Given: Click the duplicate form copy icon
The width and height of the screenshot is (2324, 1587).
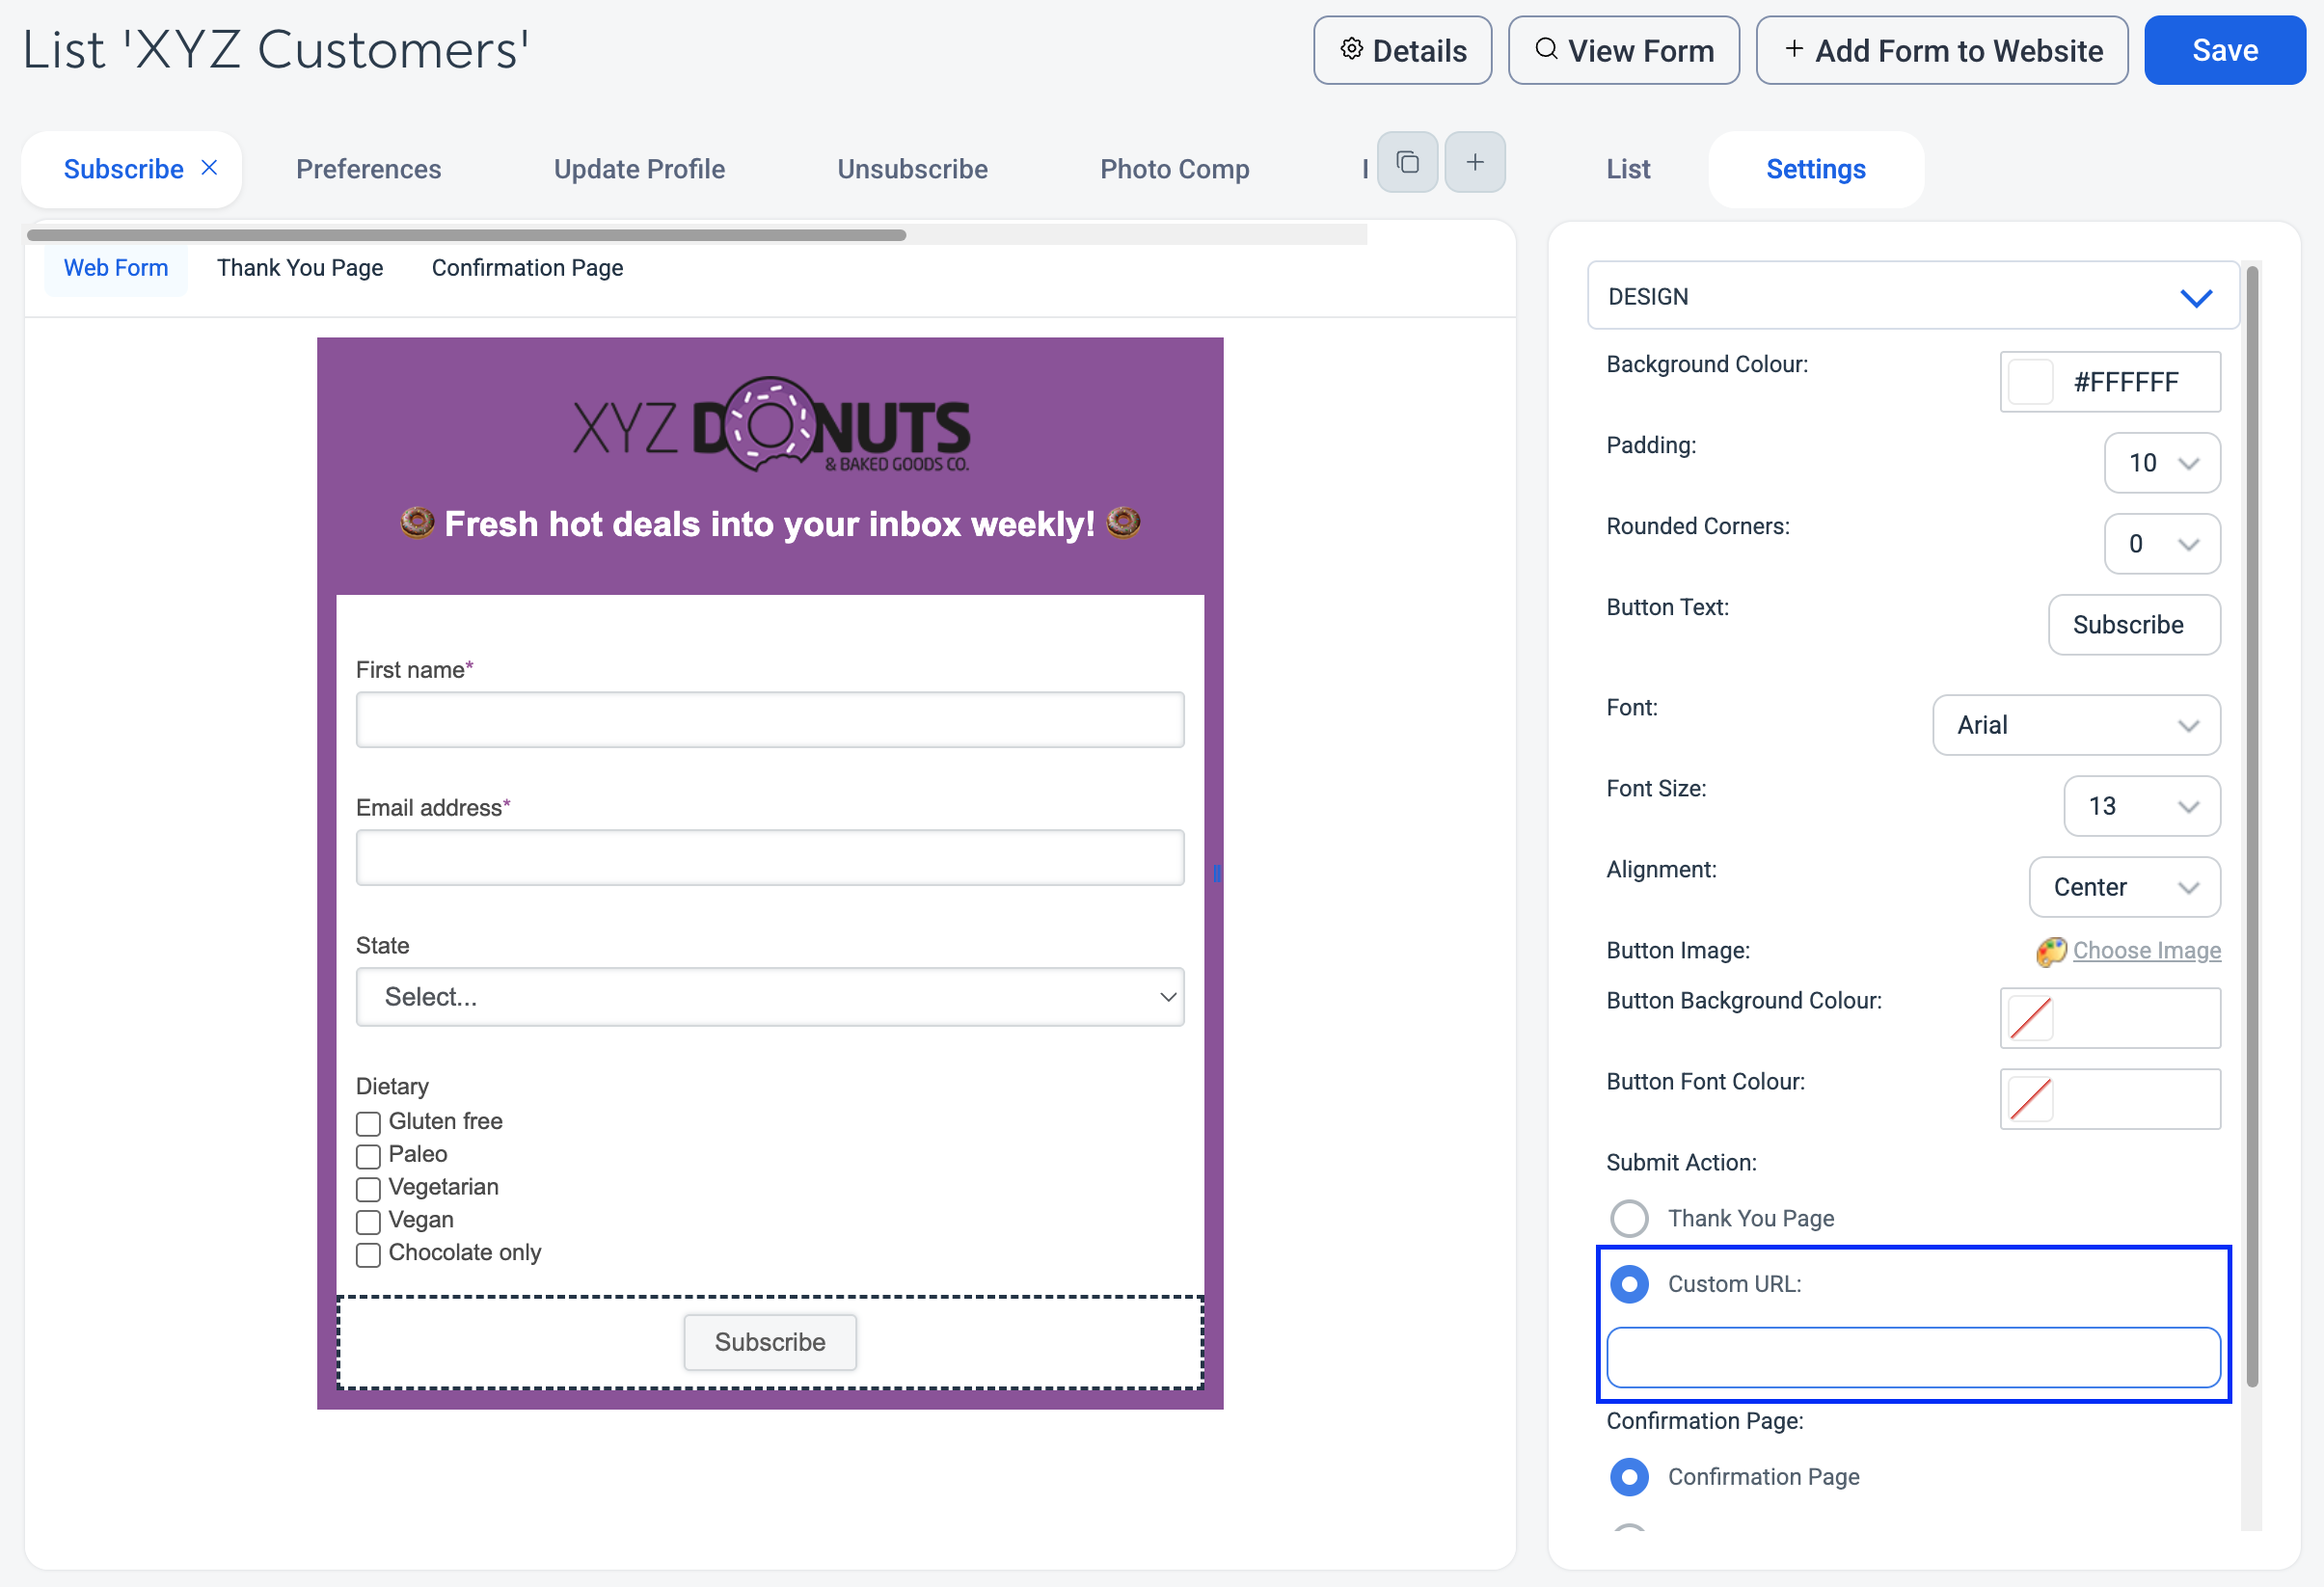Looking at the screenshot, I should click(1407, 162).
